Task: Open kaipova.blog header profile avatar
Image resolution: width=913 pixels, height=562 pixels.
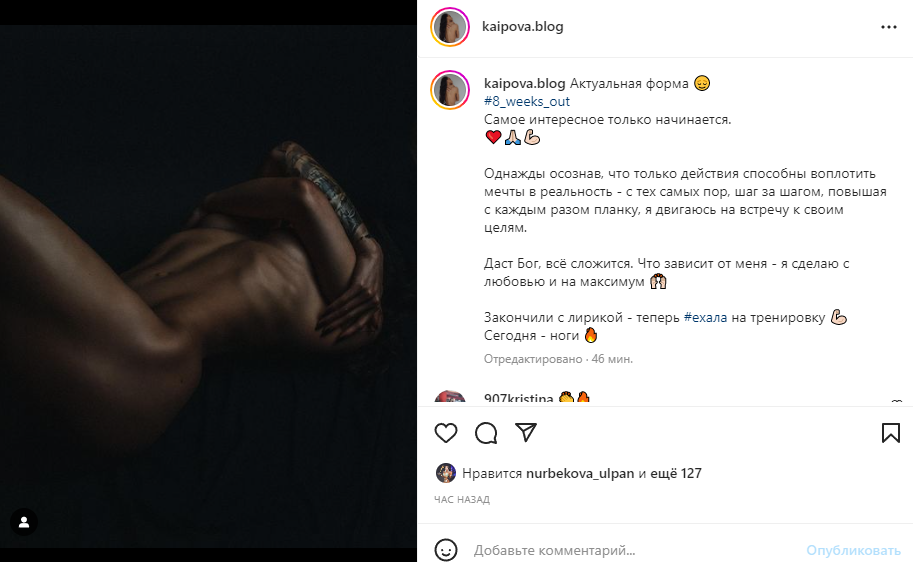Action: pos(449,27)
